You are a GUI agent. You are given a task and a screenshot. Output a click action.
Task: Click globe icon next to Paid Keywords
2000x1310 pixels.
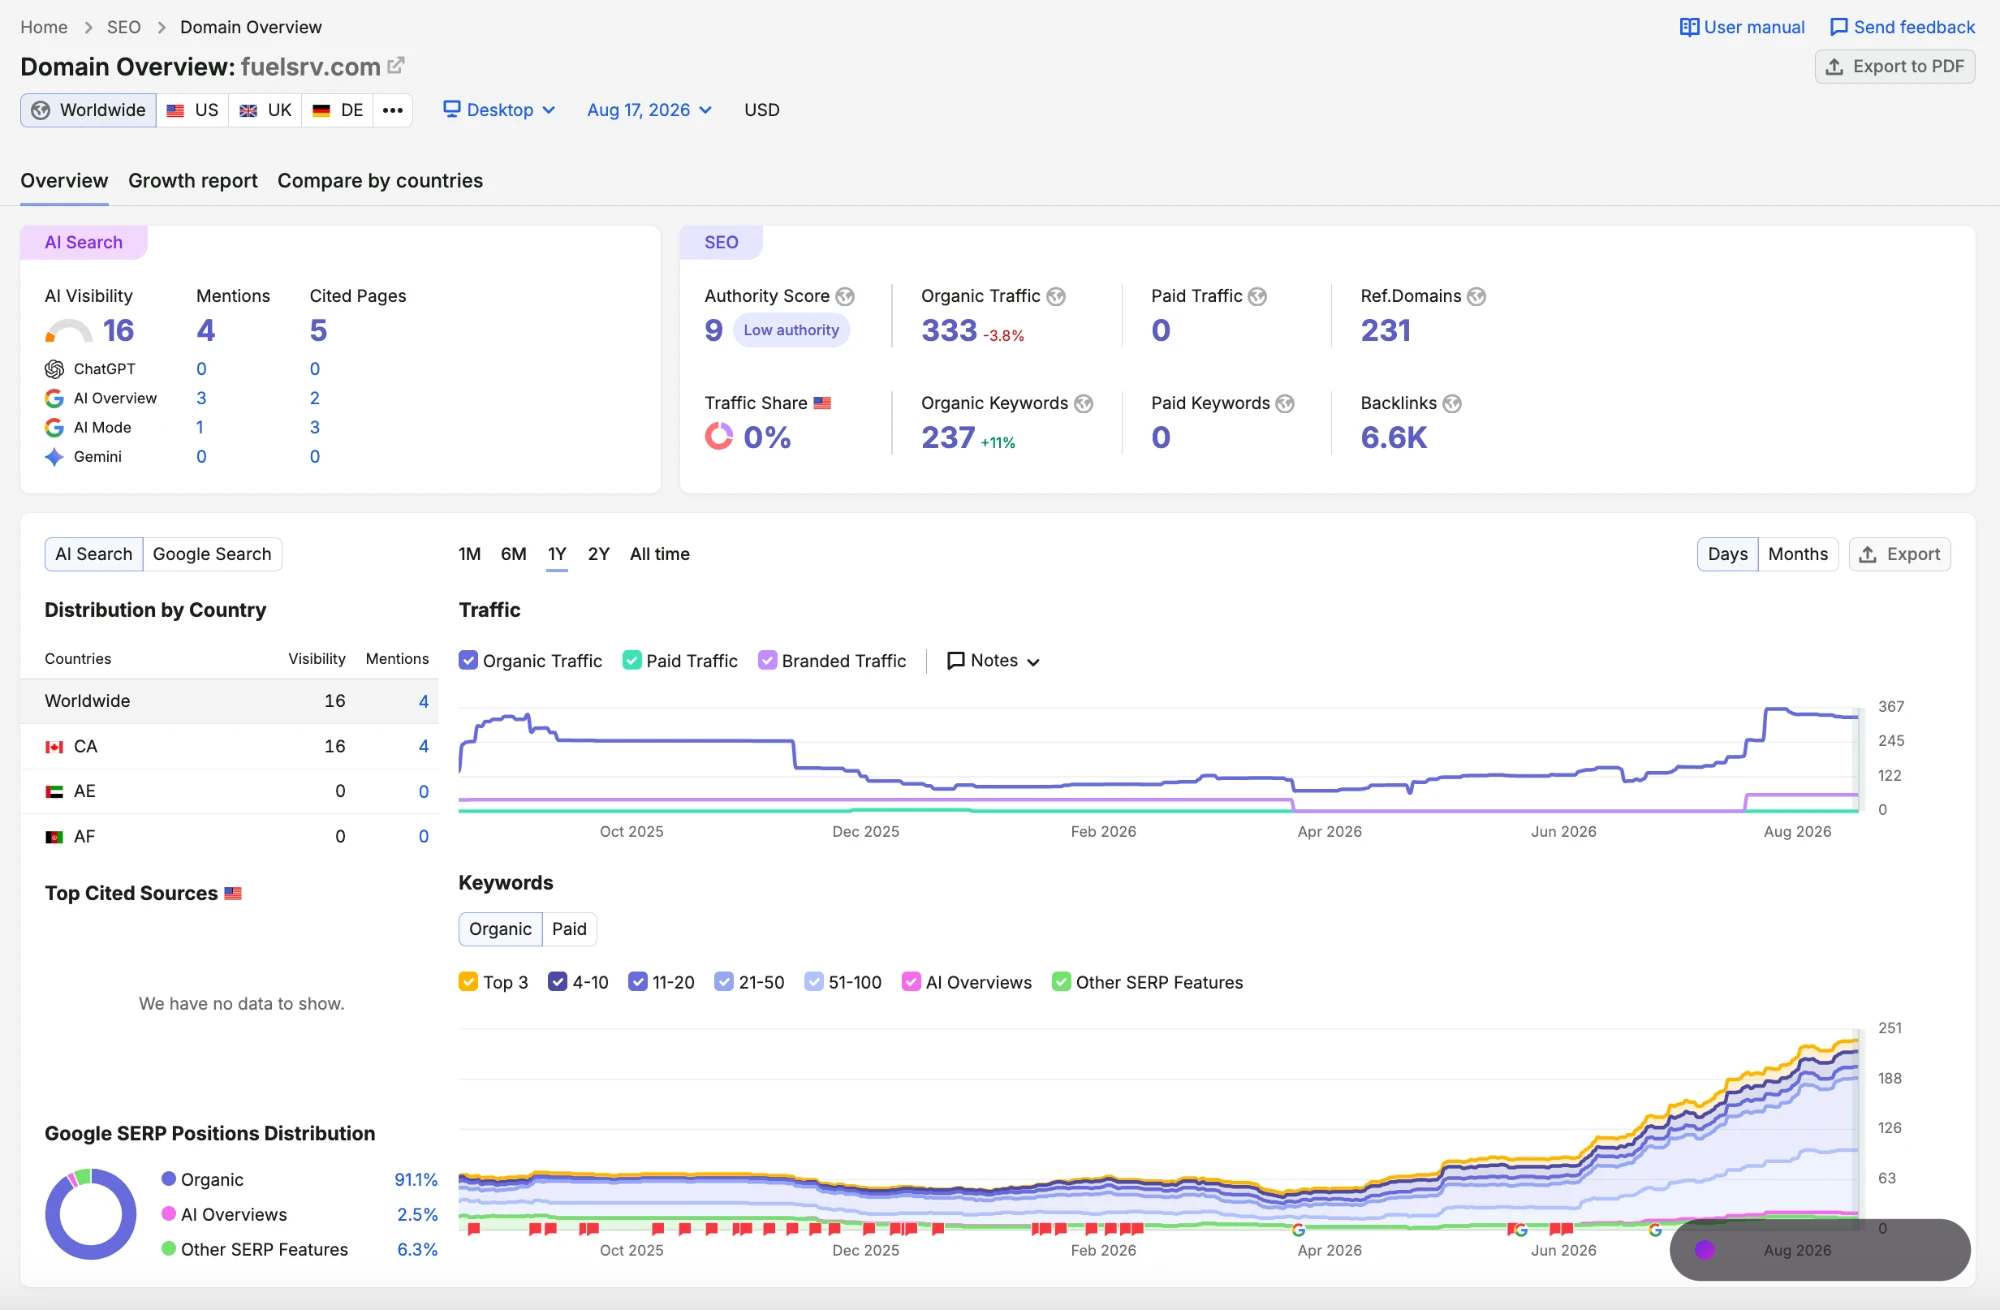click(1286, 403)
